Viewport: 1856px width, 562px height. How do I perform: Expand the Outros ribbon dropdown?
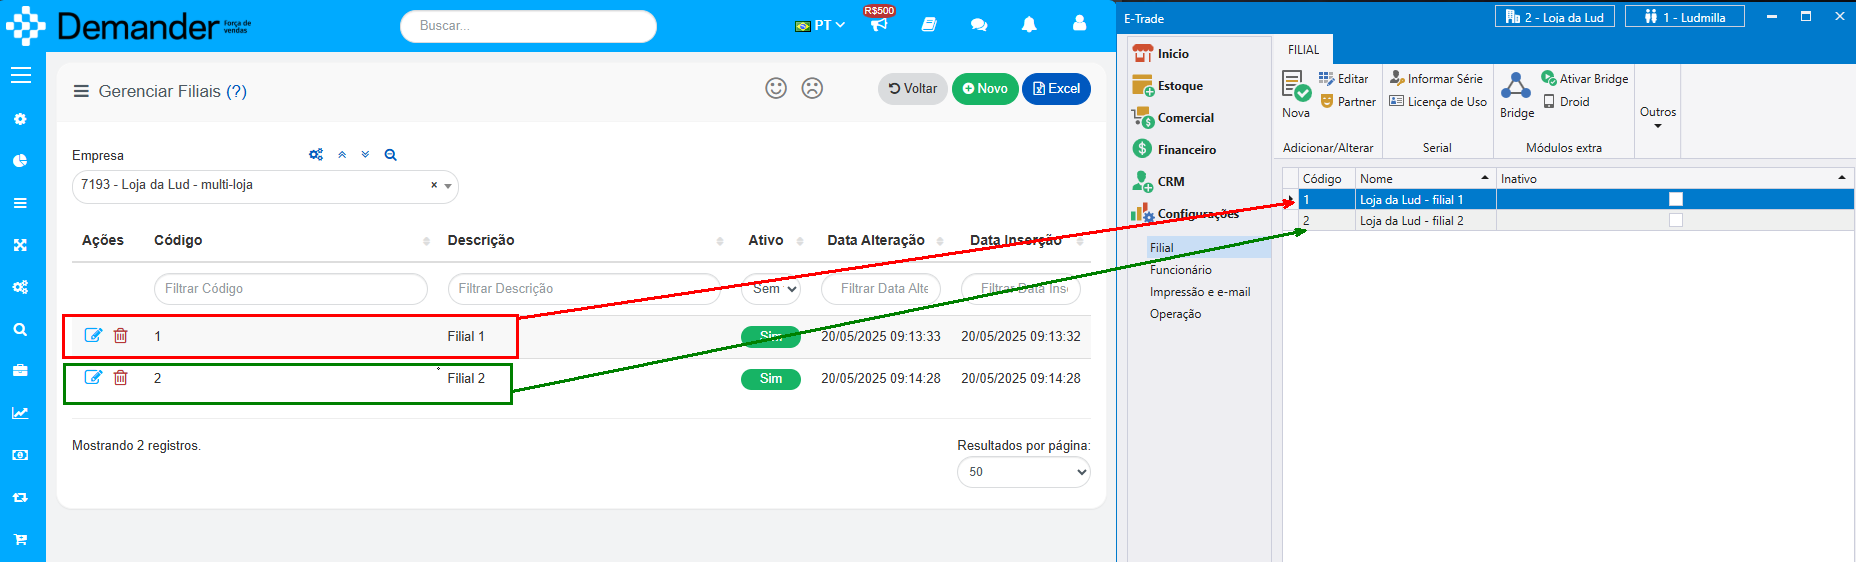click(1657, 117)
